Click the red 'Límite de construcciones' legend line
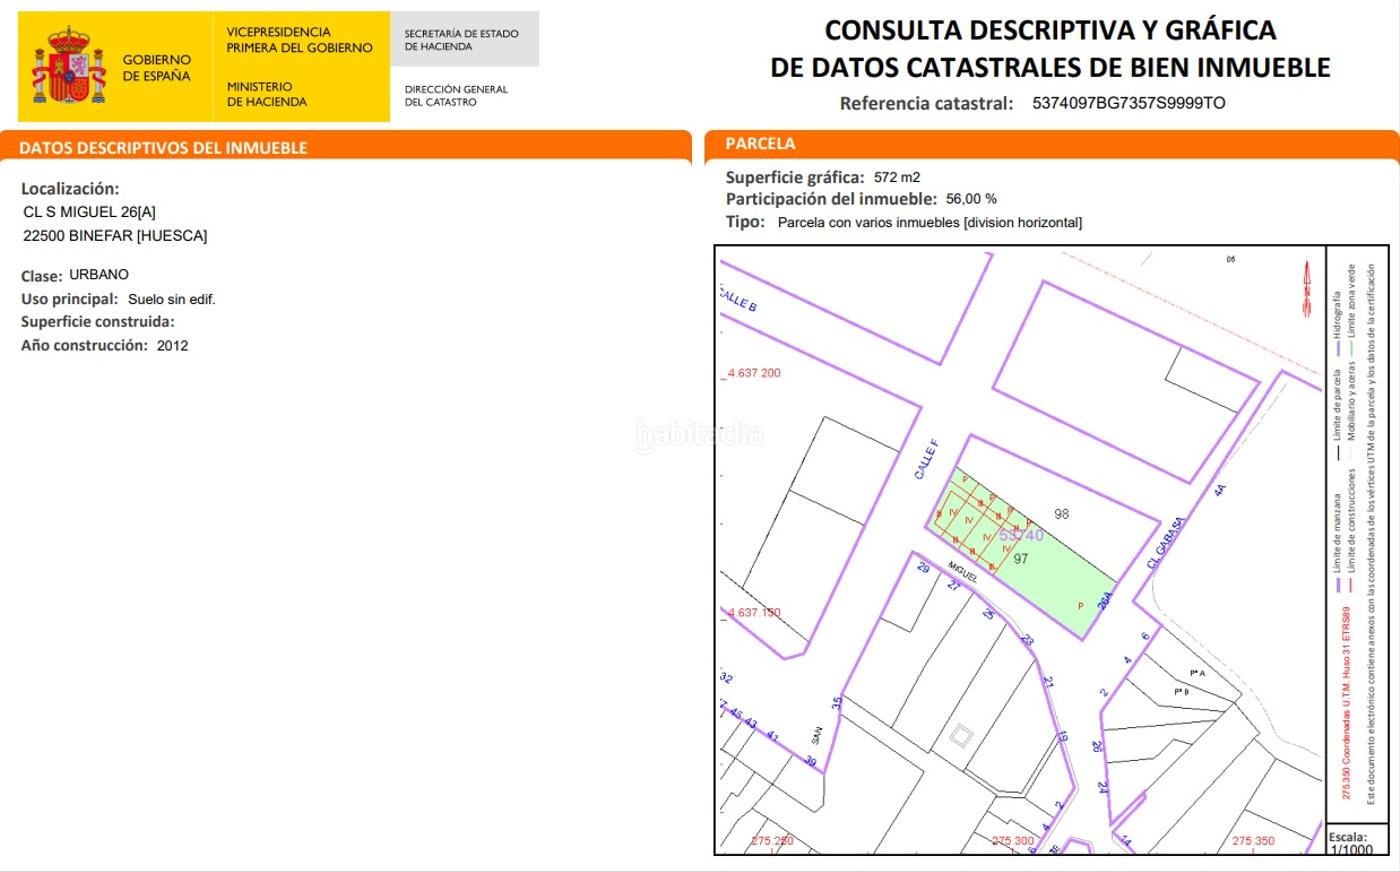Screen dimensions: 1400x872 pyautogui.click(x=1350, y=586)
